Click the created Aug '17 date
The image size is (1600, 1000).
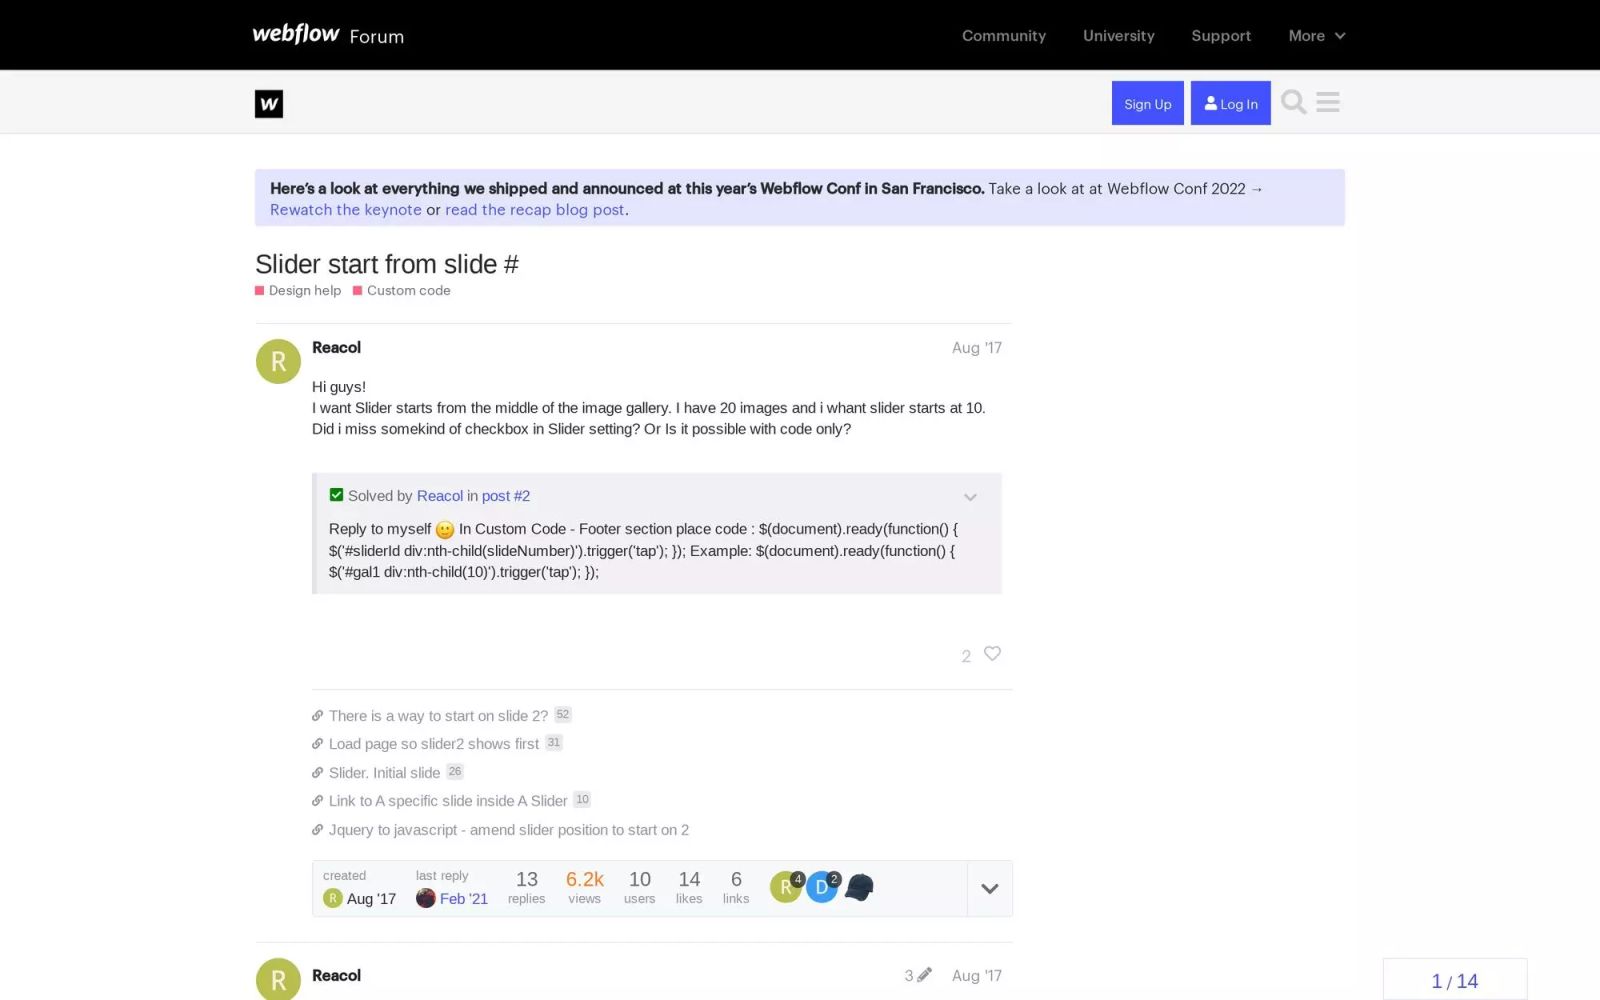[x=371, y=899]
